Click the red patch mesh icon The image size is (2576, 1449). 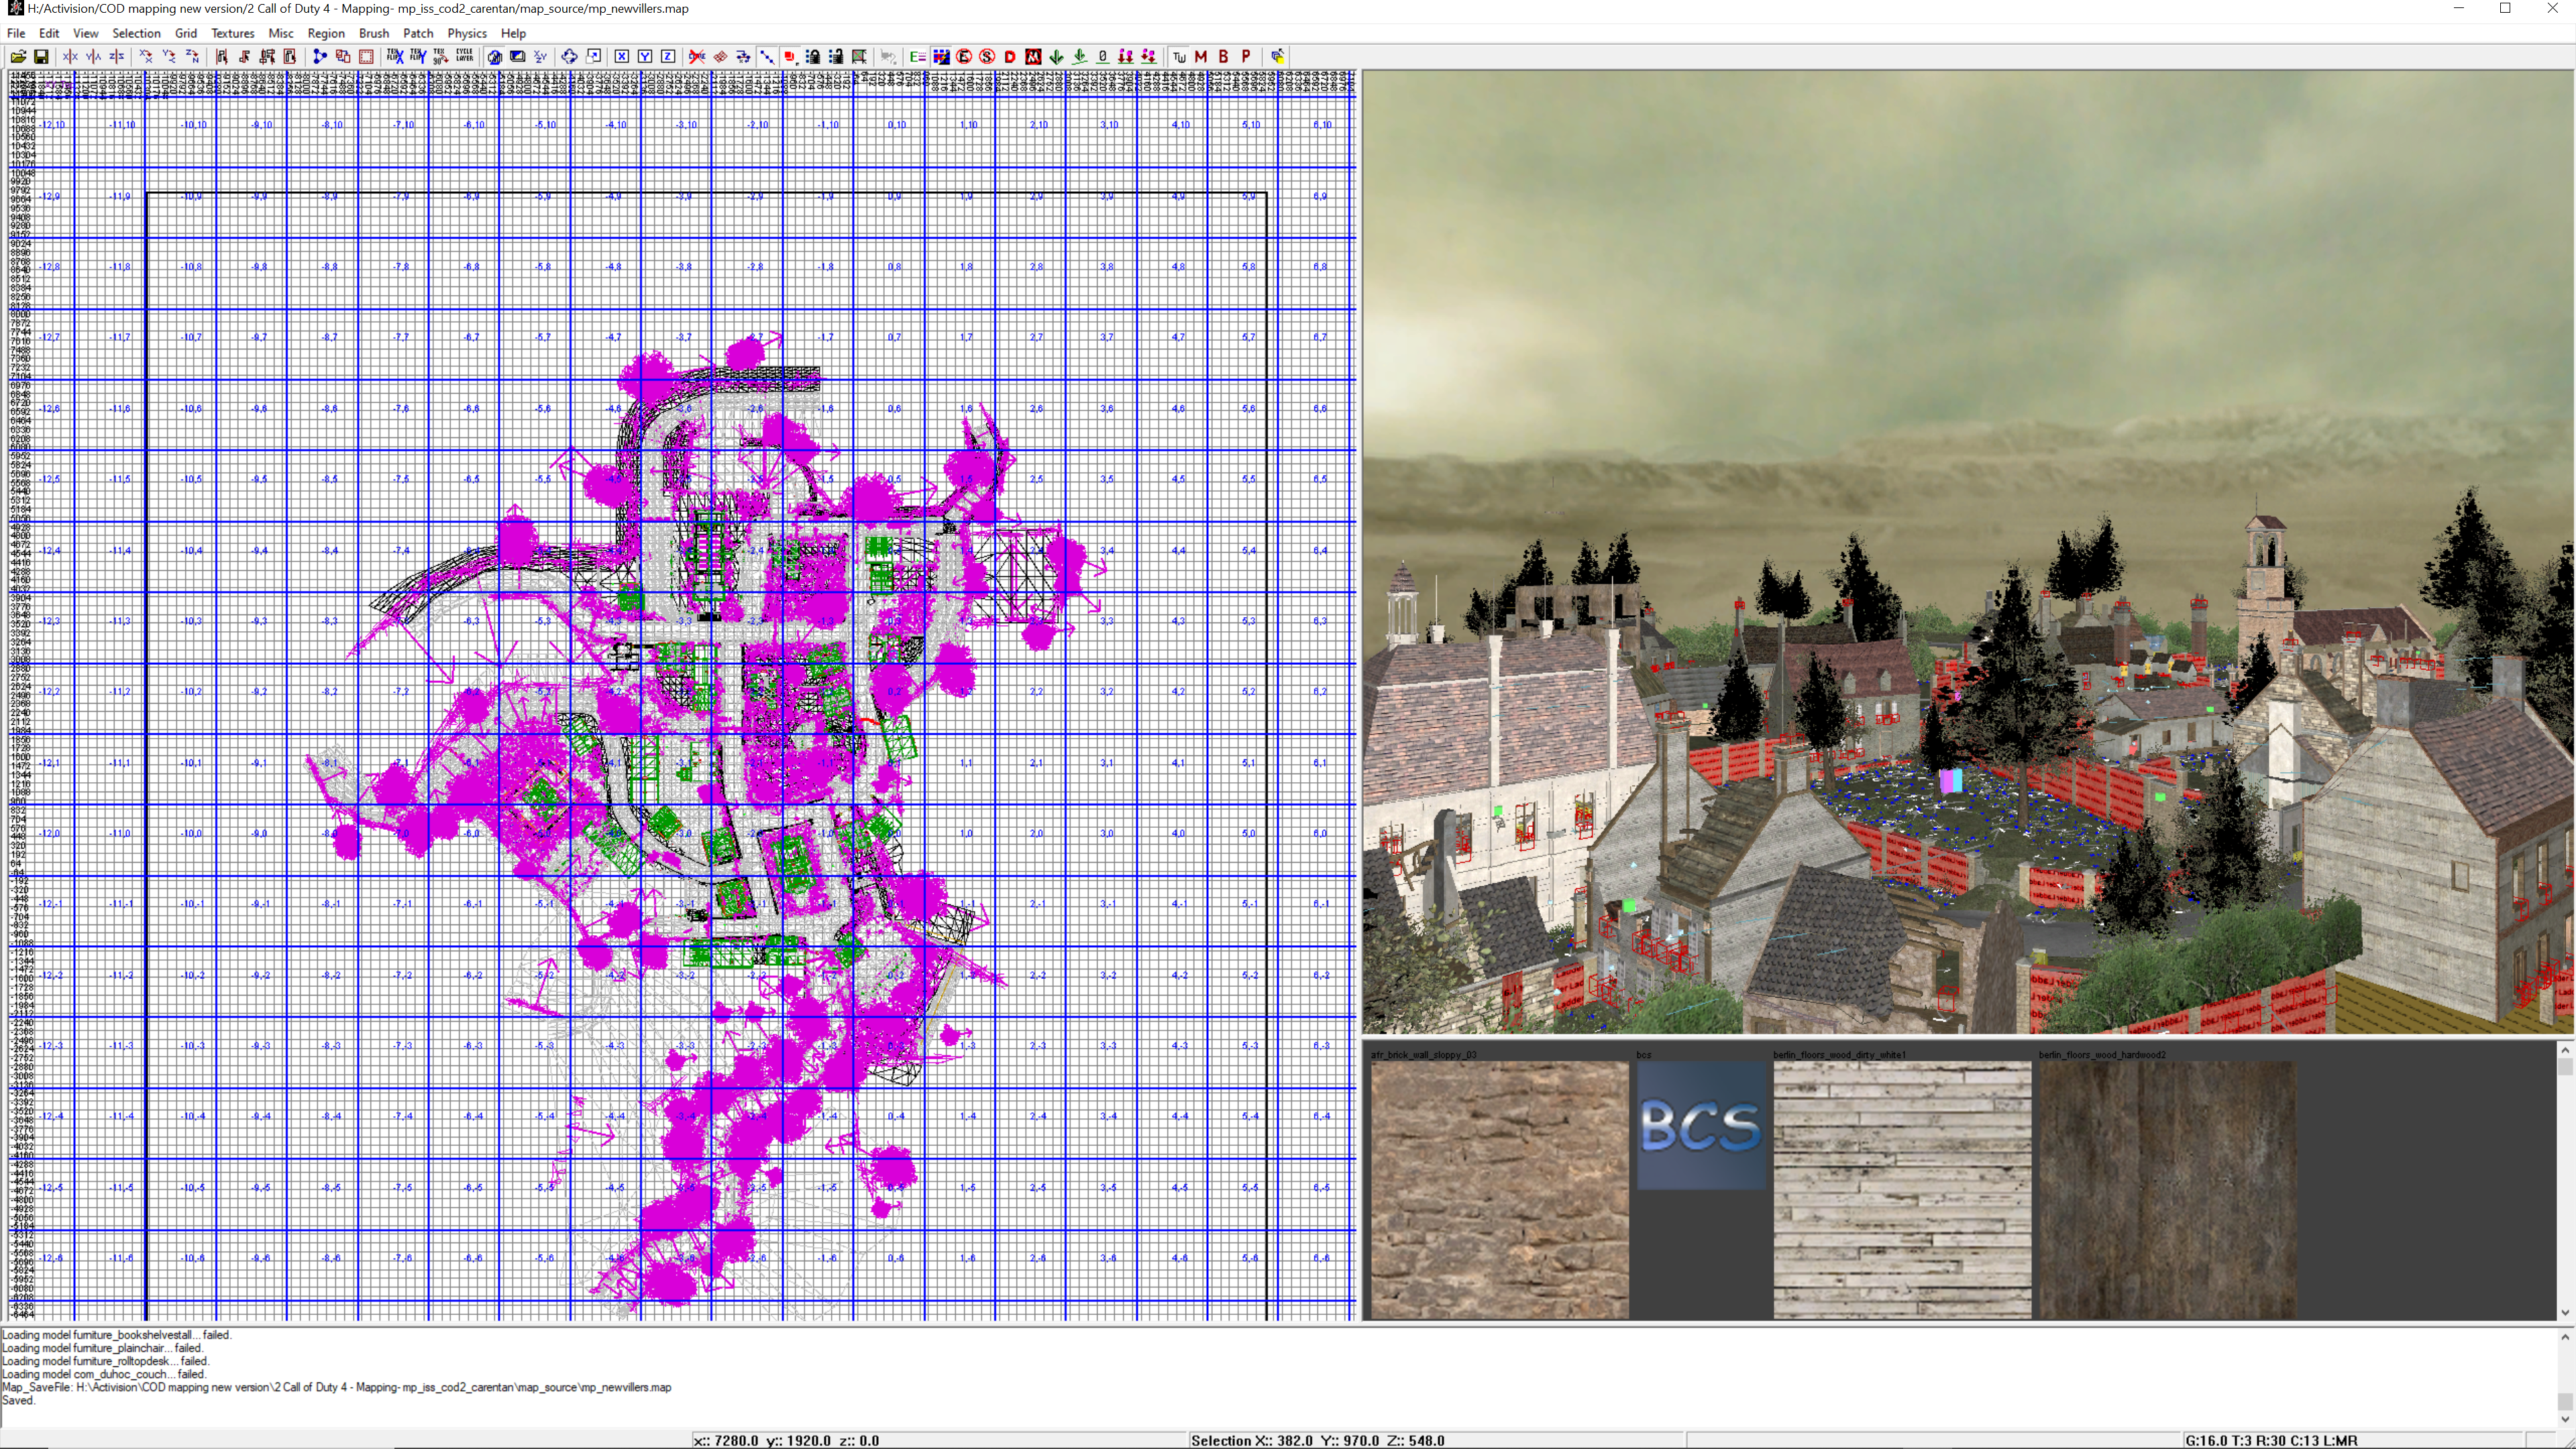[721, 56]
